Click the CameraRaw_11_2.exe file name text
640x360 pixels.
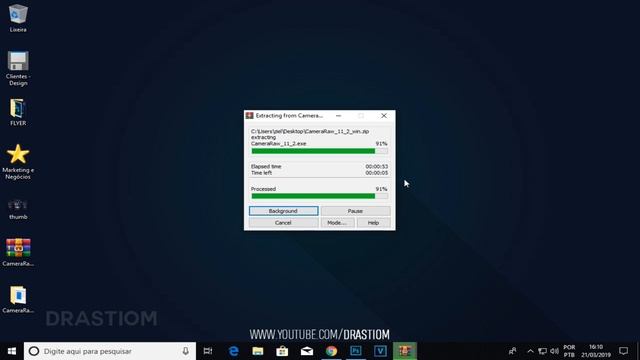[278, 144]
